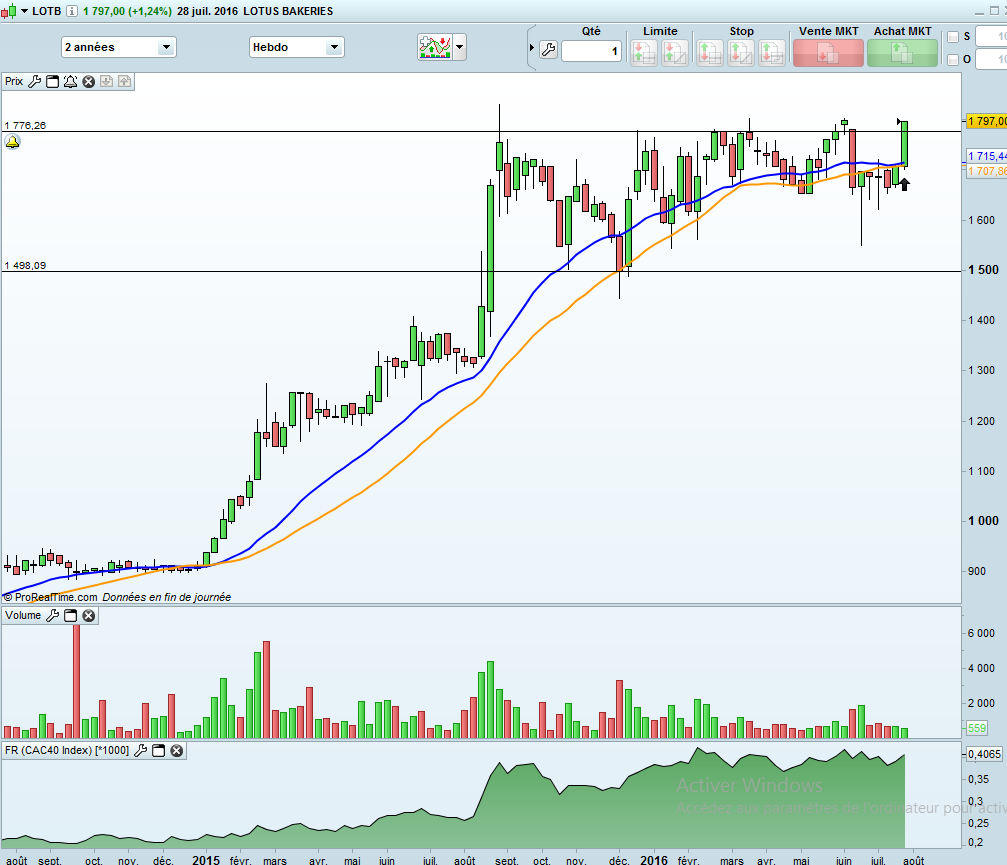Click second Stop order icon
Screen dimensions: 1007x865
(740, 53)
